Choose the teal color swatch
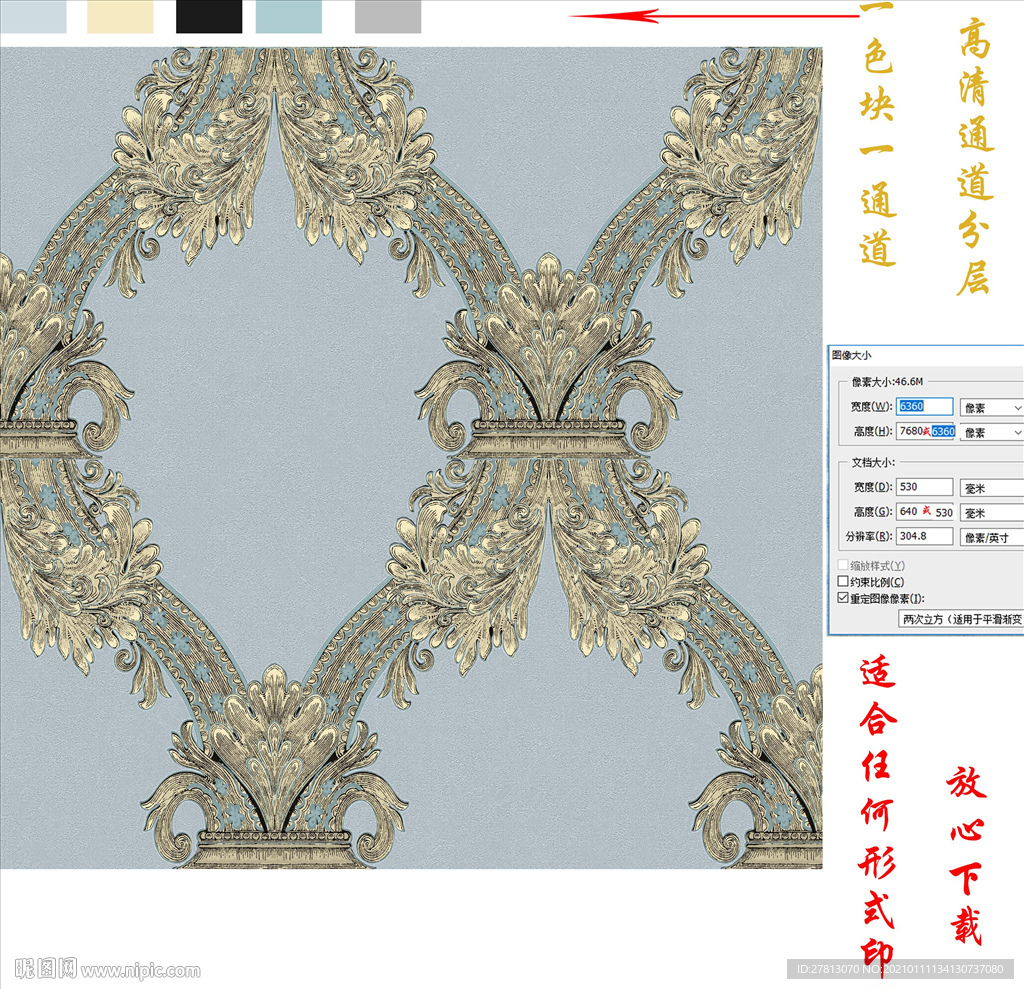This screenshot has width=1024, height=989. tap(289, 17)
